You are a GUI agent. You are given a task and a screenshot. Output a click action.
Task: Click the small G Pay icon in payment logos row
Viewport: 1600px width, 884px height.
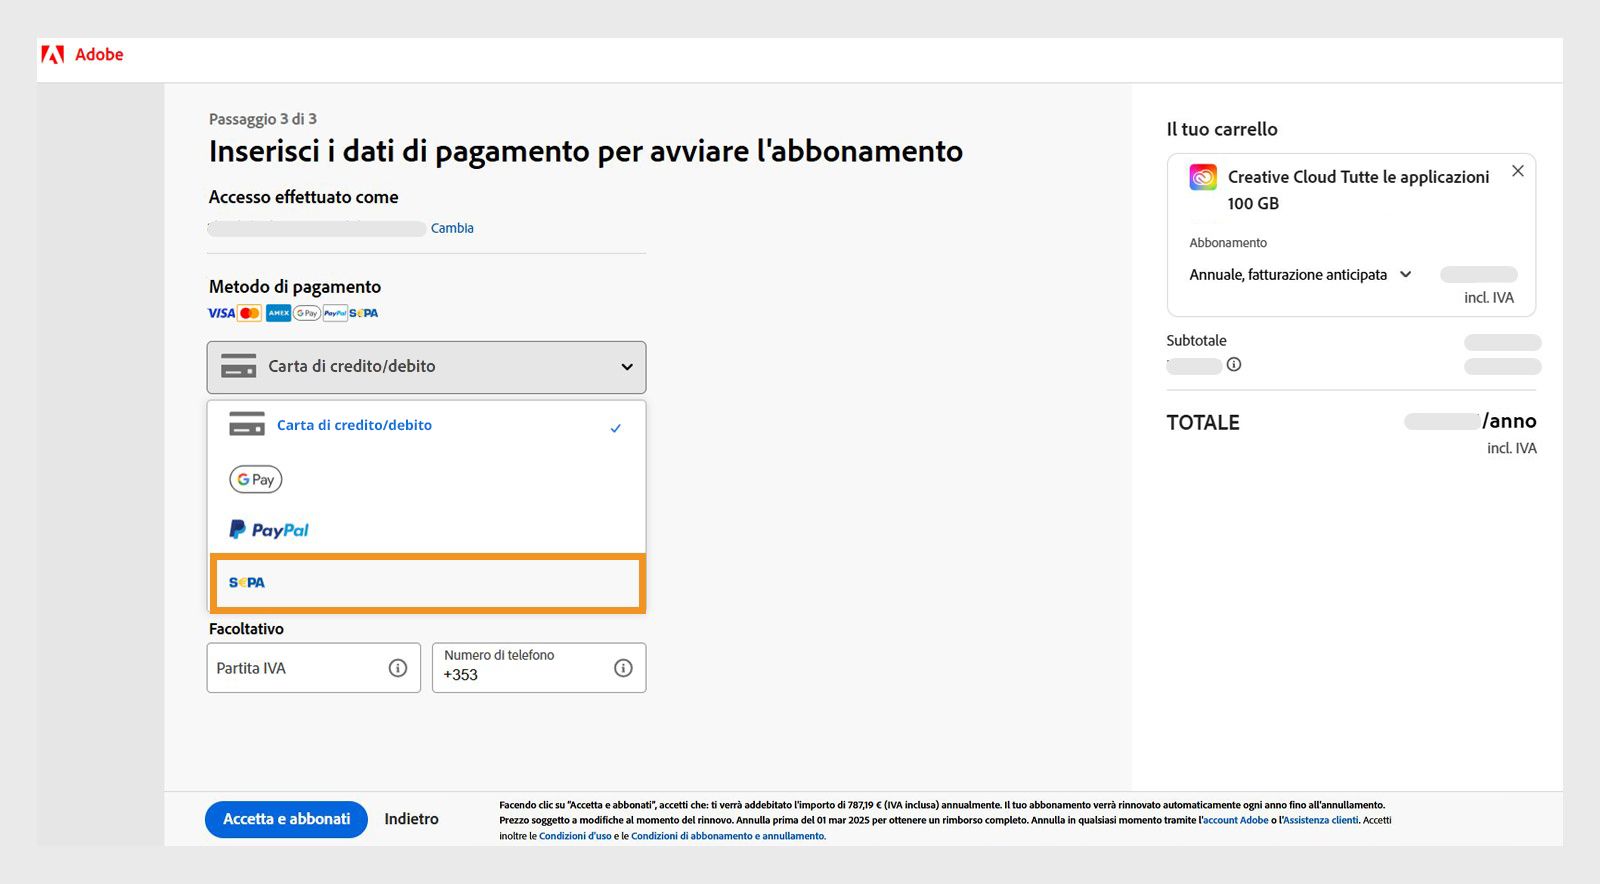pos(306,313)
